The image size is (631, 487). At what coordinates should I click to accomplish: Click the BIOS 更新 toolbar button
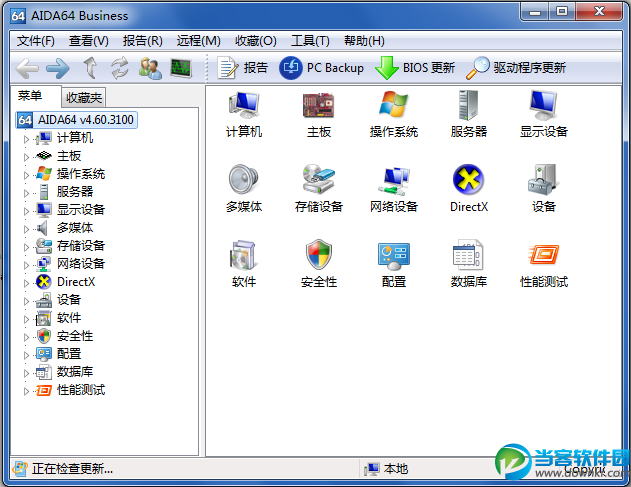415,68
